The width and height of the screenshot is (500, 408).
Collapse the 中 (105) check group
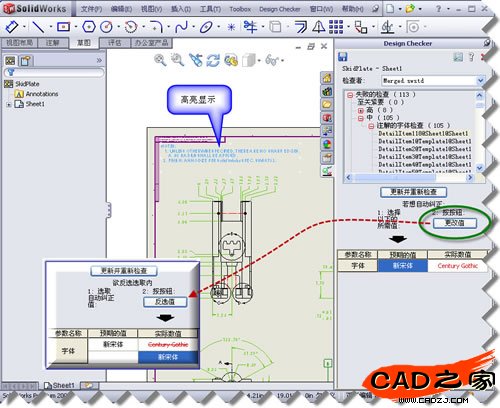pyautogui.click(x=361, y=118)
